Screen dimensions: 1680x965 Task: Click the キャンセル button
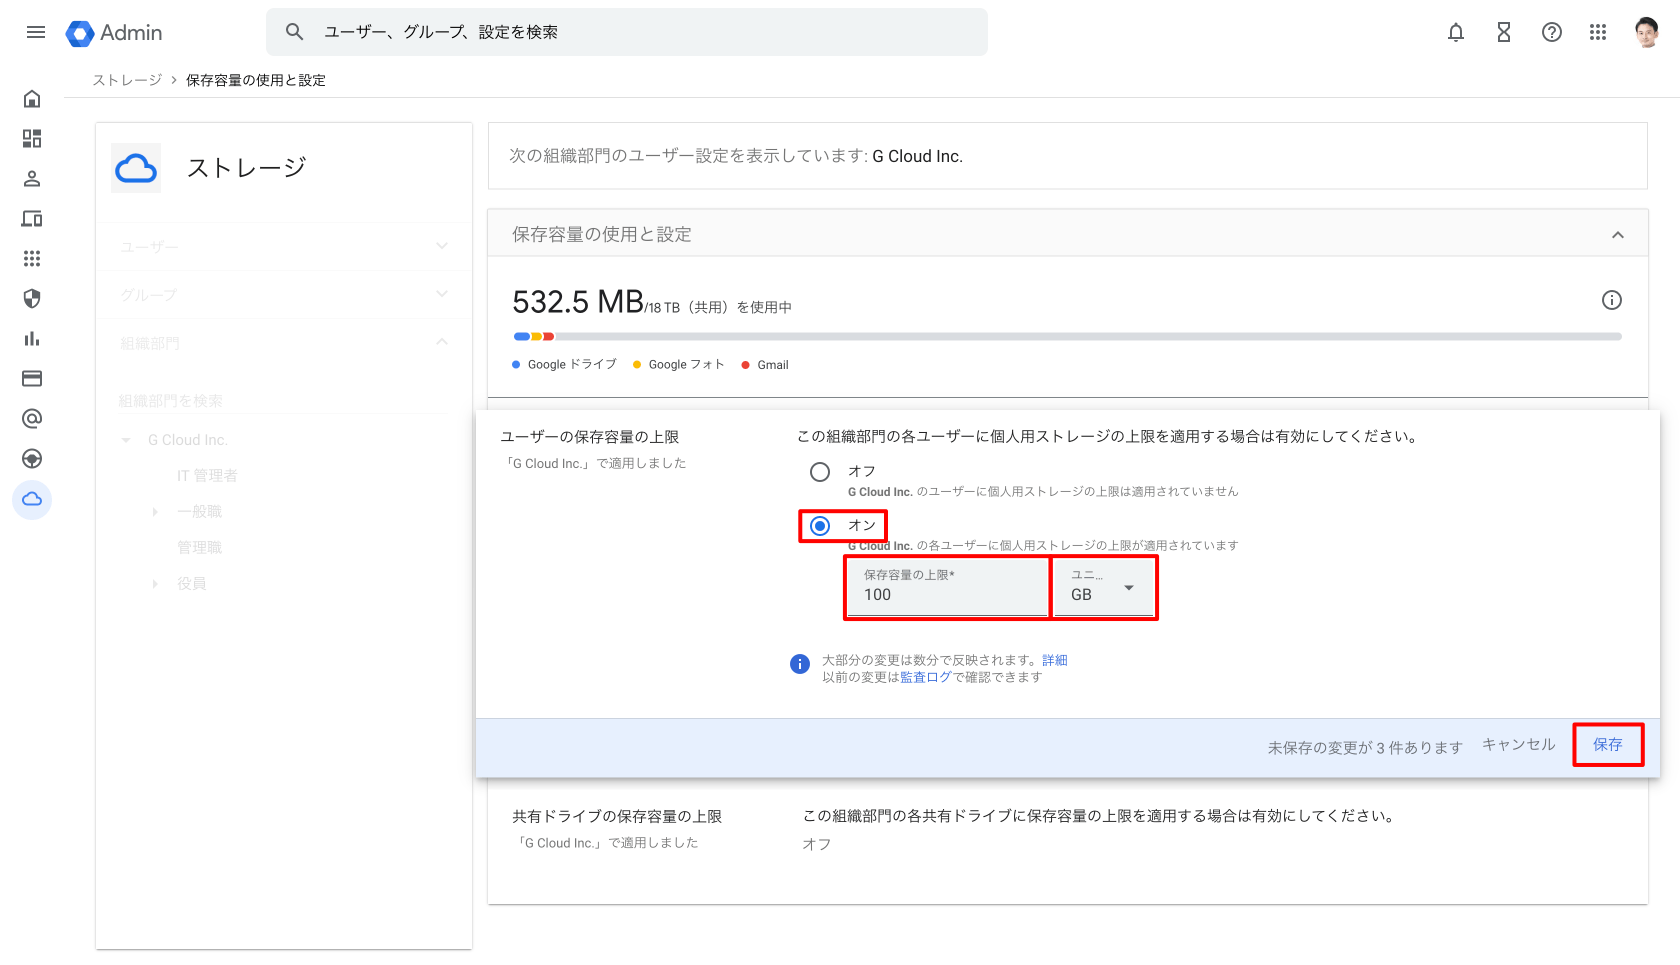tap(1518, 745)
